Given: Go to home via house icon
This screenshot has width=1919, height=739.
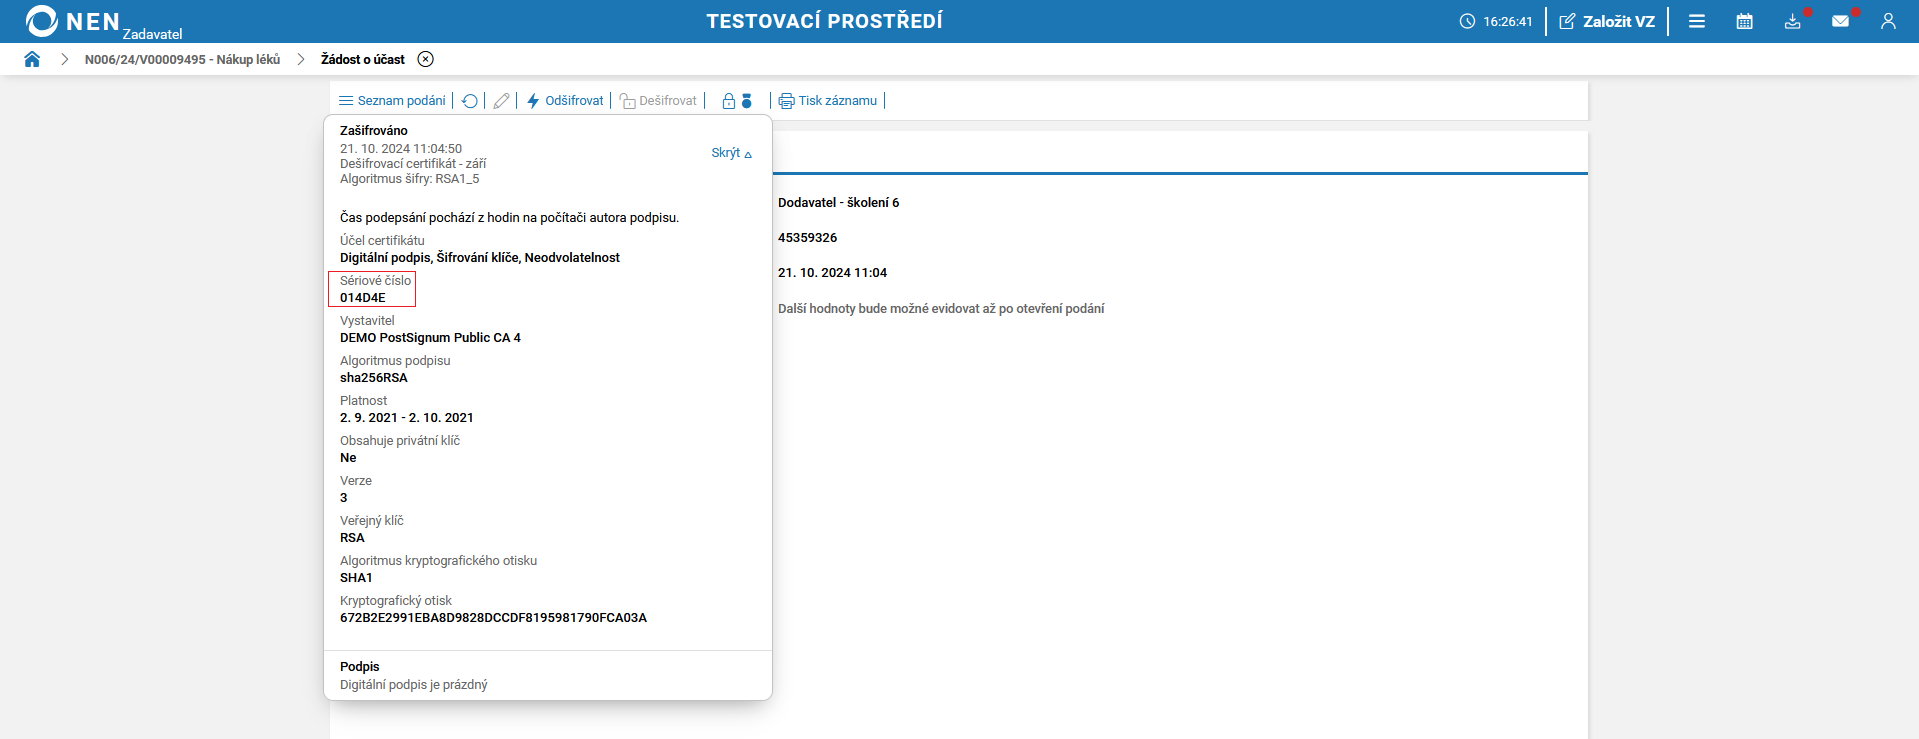Looking at the screenshot, I should tap(32, 59).
